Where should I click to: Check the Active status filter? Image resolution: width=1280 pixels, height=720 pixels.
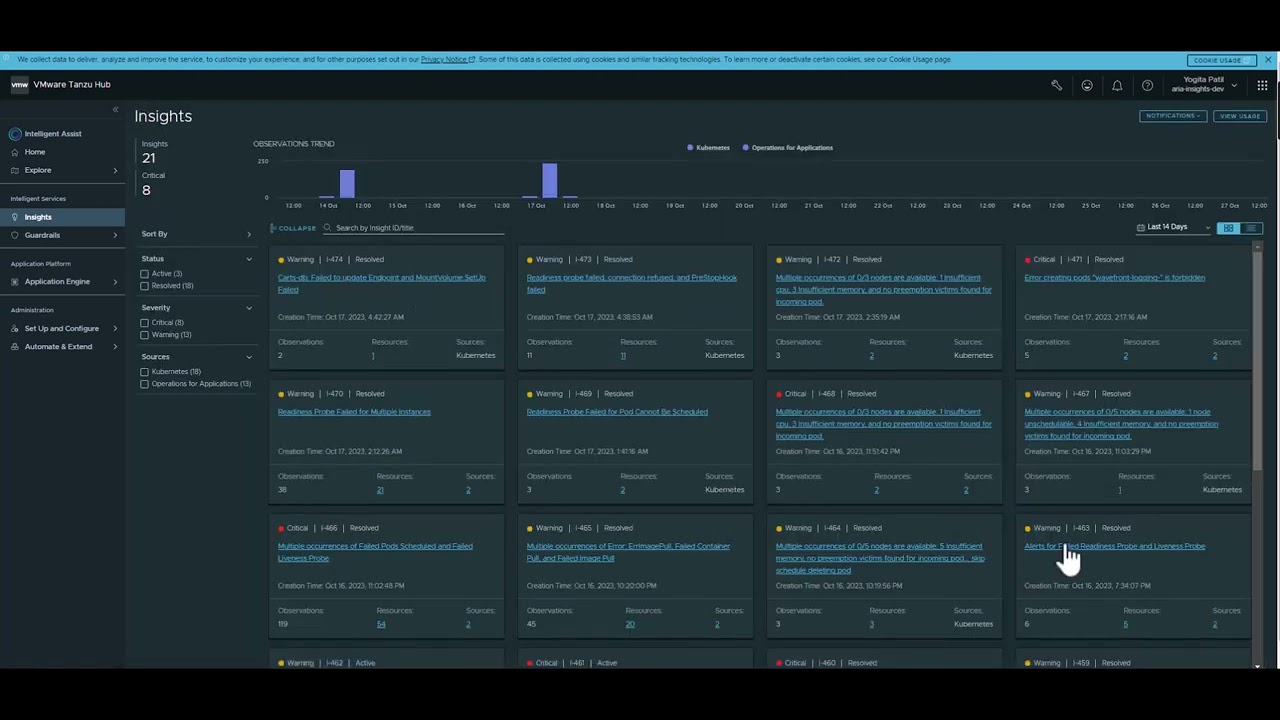tap(144, 274)
